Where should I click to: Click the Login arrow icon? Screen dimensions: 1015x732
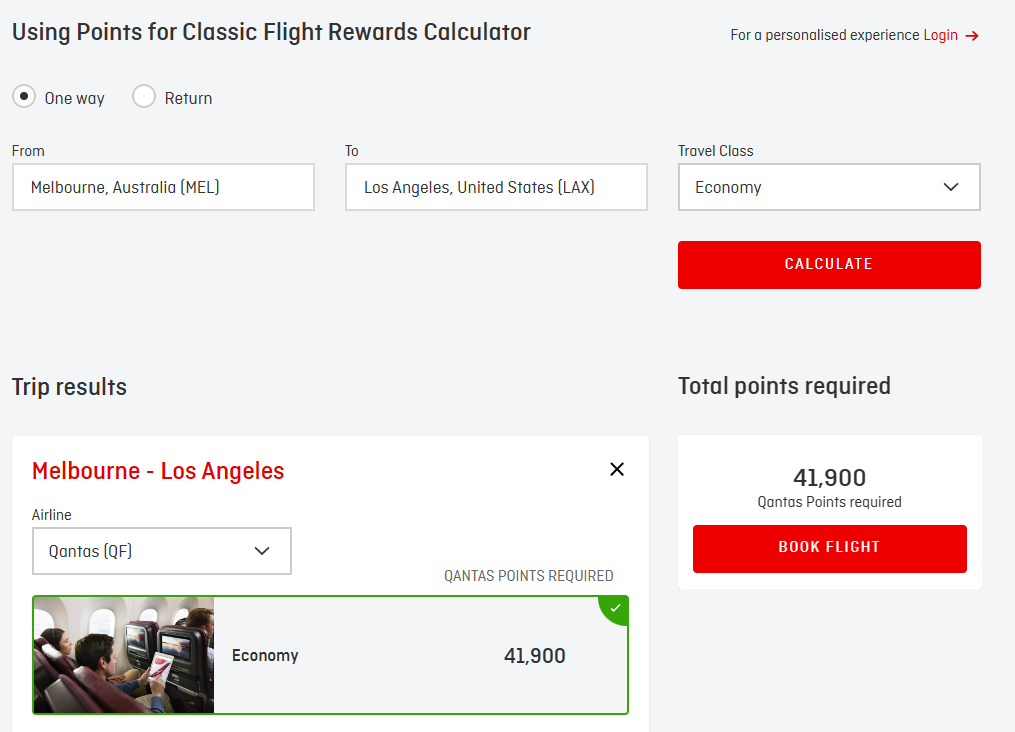[x=972, y=35]
